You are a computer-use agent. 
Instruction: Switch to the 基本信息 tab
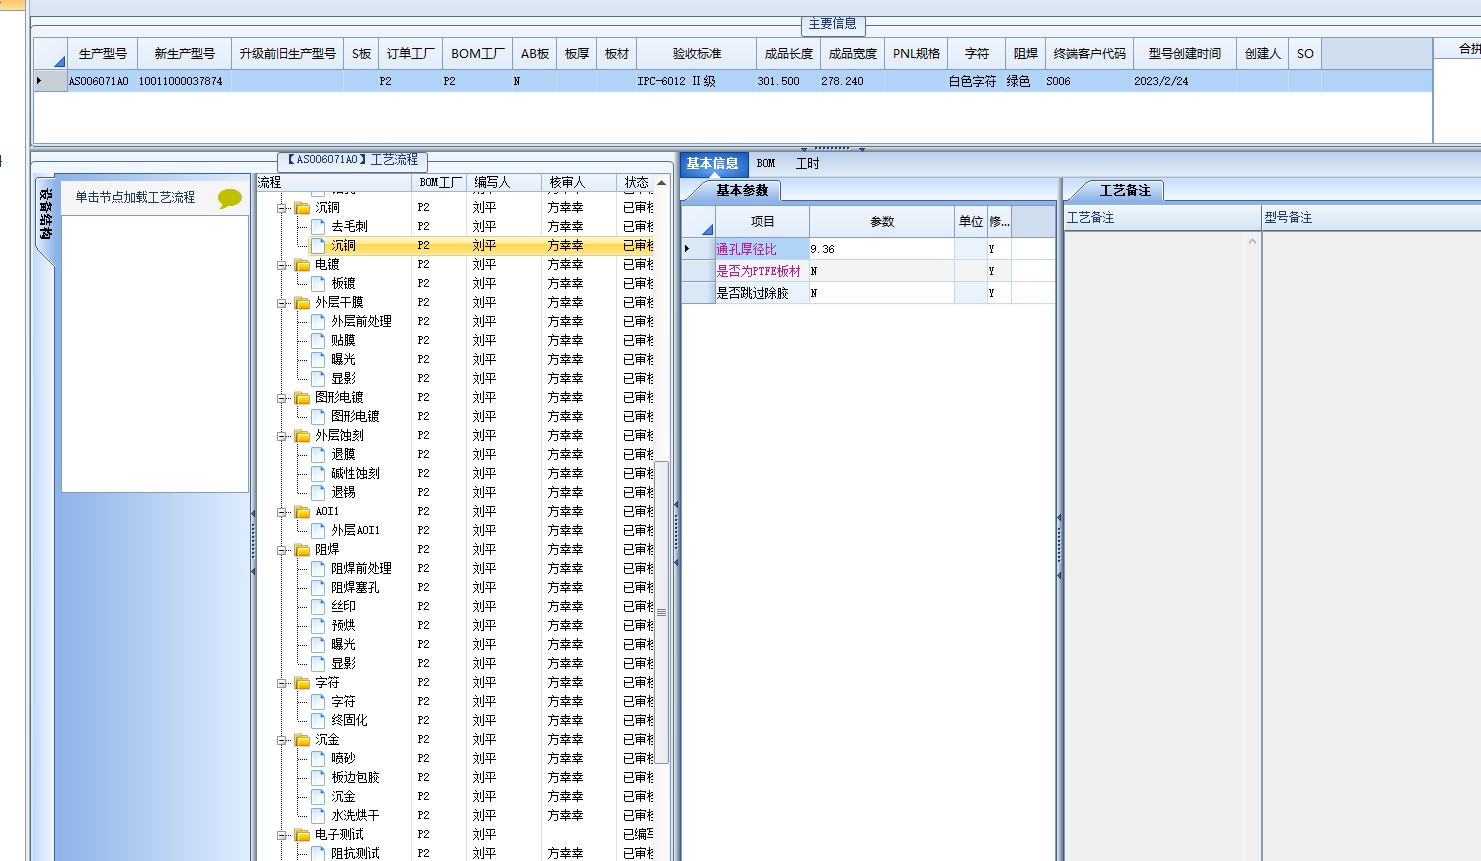[713, 164]
